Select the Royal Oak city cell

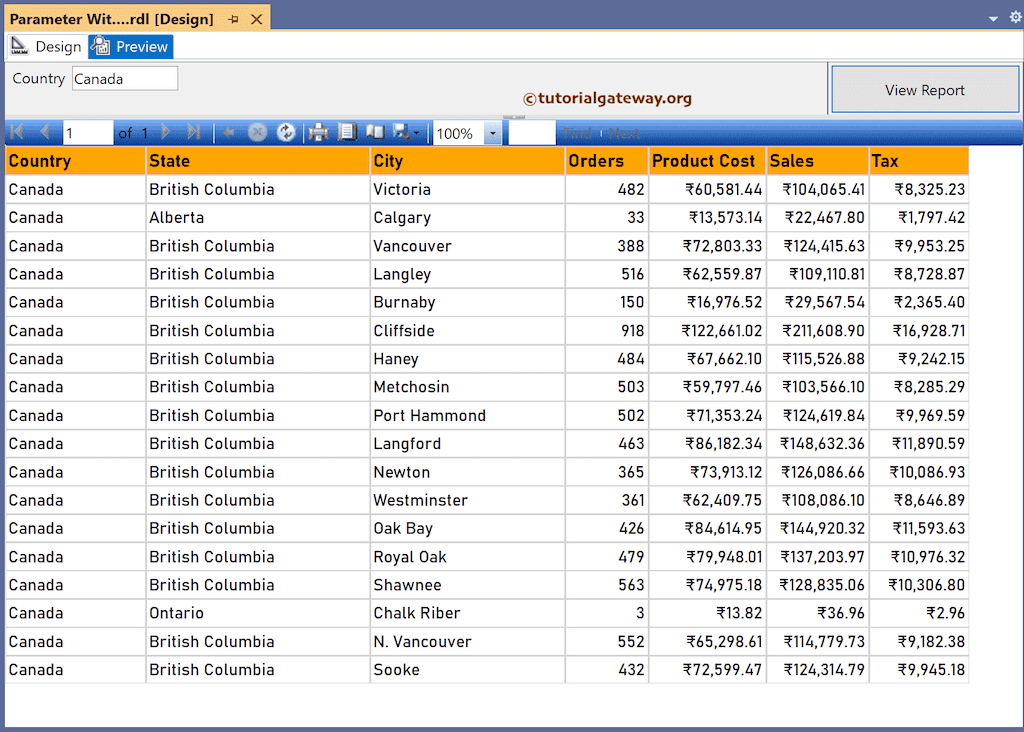468,557
